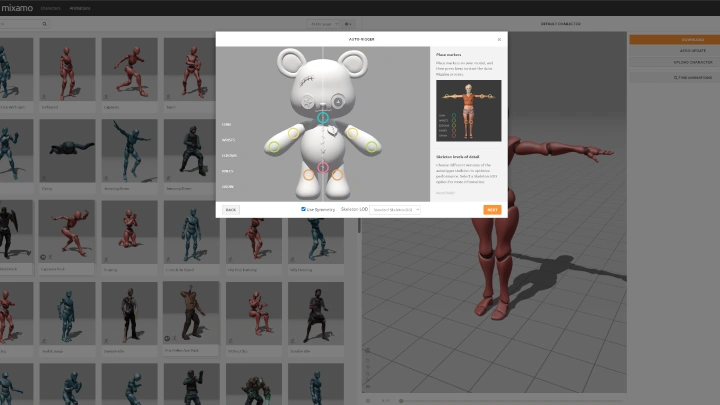Switch to the Characters tab
The height and width of the screenshot is (405, 720).
coord(51,8)
